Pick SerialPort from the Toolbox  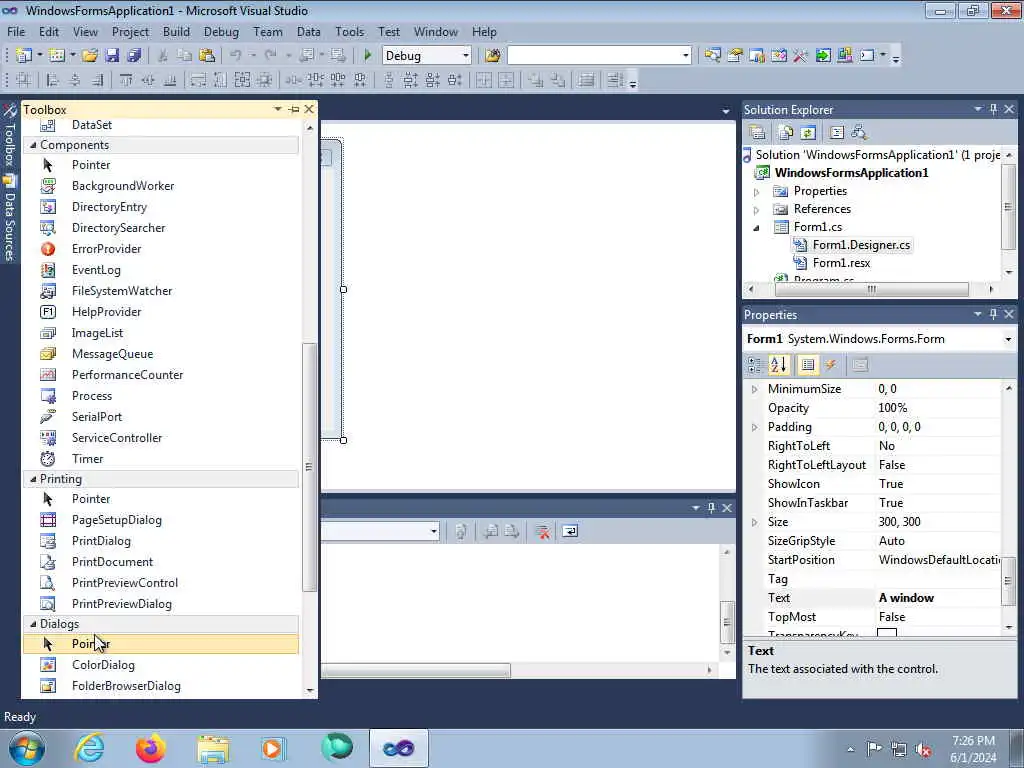97,417
